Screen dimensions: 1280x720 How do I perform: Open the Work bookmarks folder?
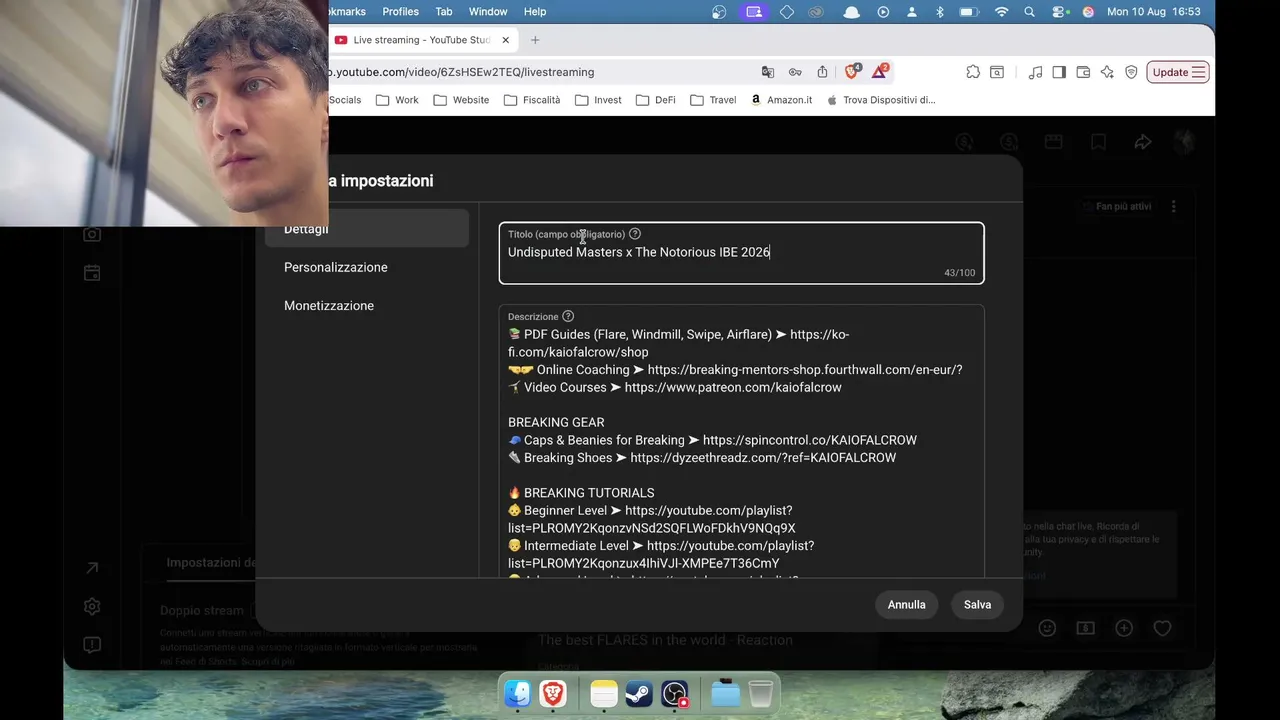(397, 100)
